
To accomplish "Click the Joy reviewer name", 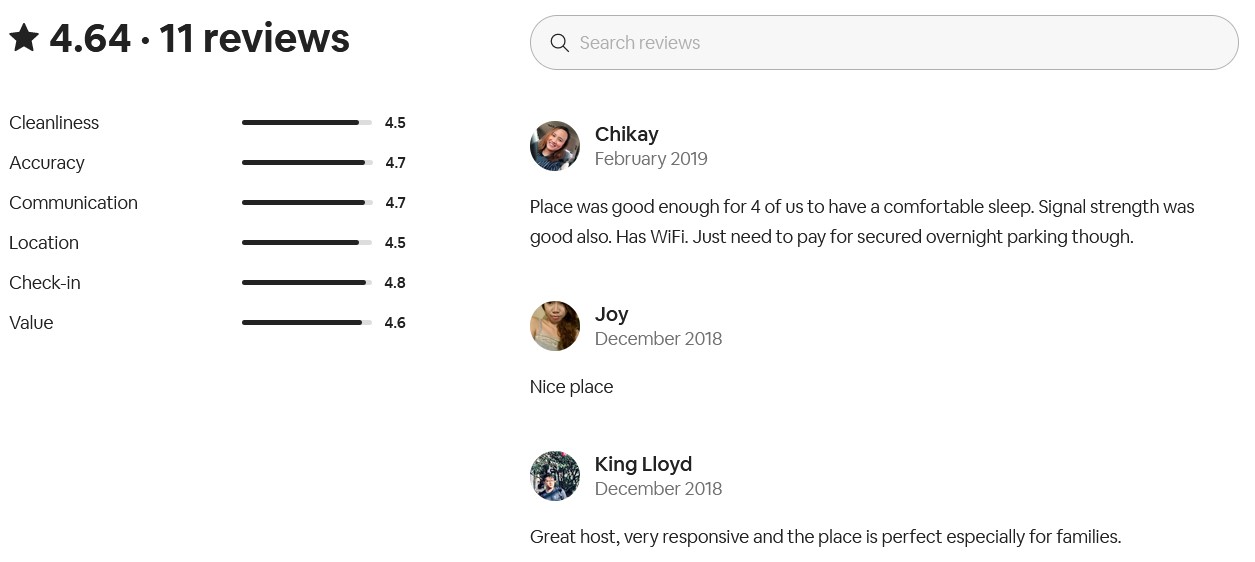I will tap(611, 314).
